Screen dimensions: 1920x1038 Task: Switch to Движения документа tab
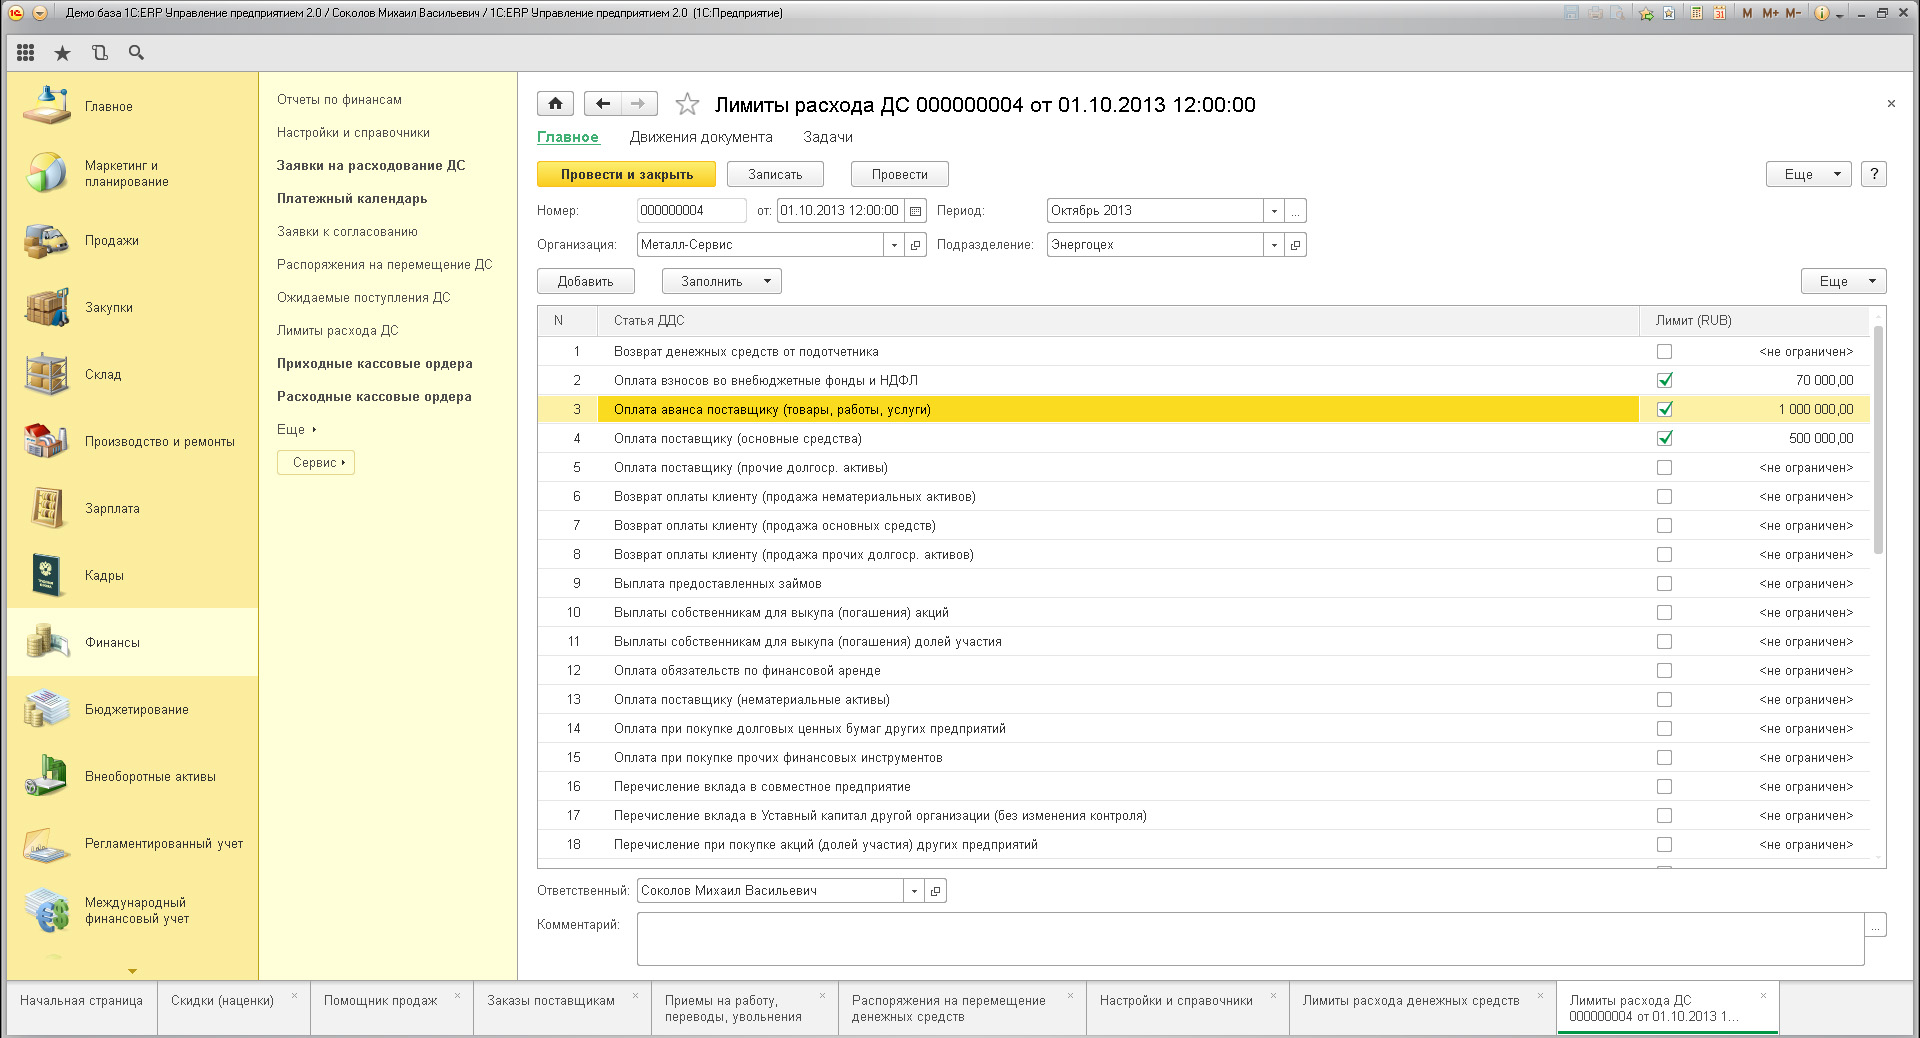(x=701, y=137)
